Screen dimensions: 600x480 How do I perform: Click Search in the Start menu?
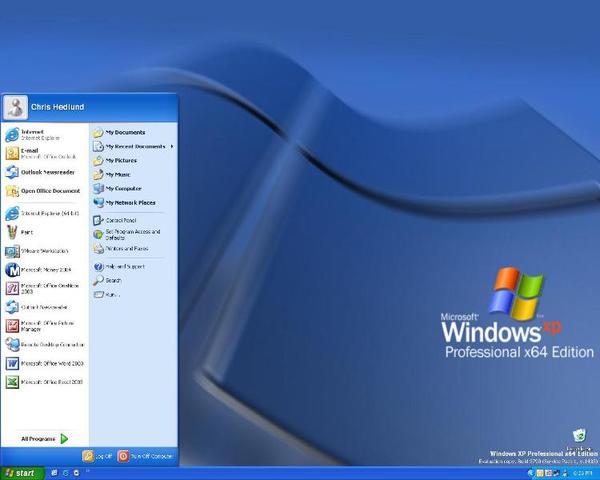[133, 281]
